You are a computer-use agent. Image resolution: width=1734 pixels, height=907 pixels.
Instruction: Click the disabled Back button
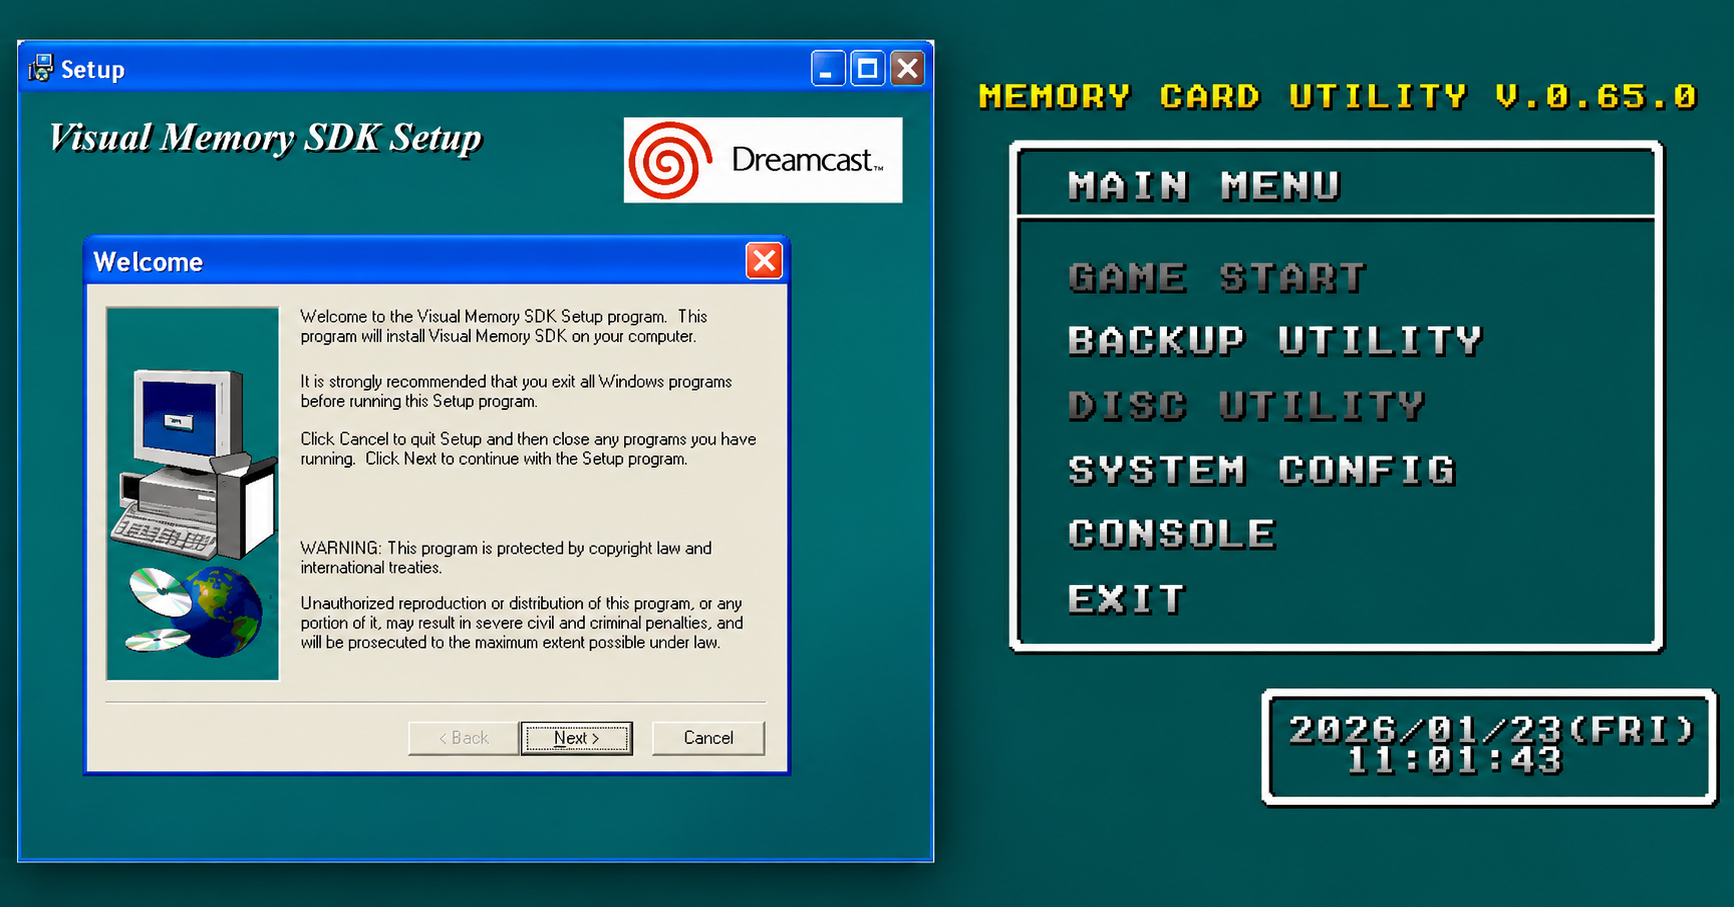coord(463,738)
